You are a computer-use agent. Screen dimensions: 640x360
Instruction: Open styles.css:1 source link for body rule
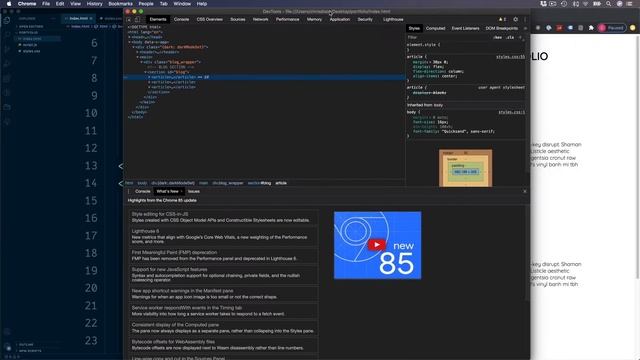click(511, 112)
